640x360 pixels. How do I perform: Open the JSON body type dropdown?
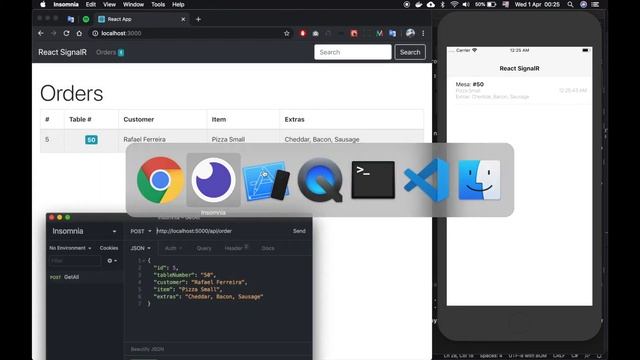(140, 248)
